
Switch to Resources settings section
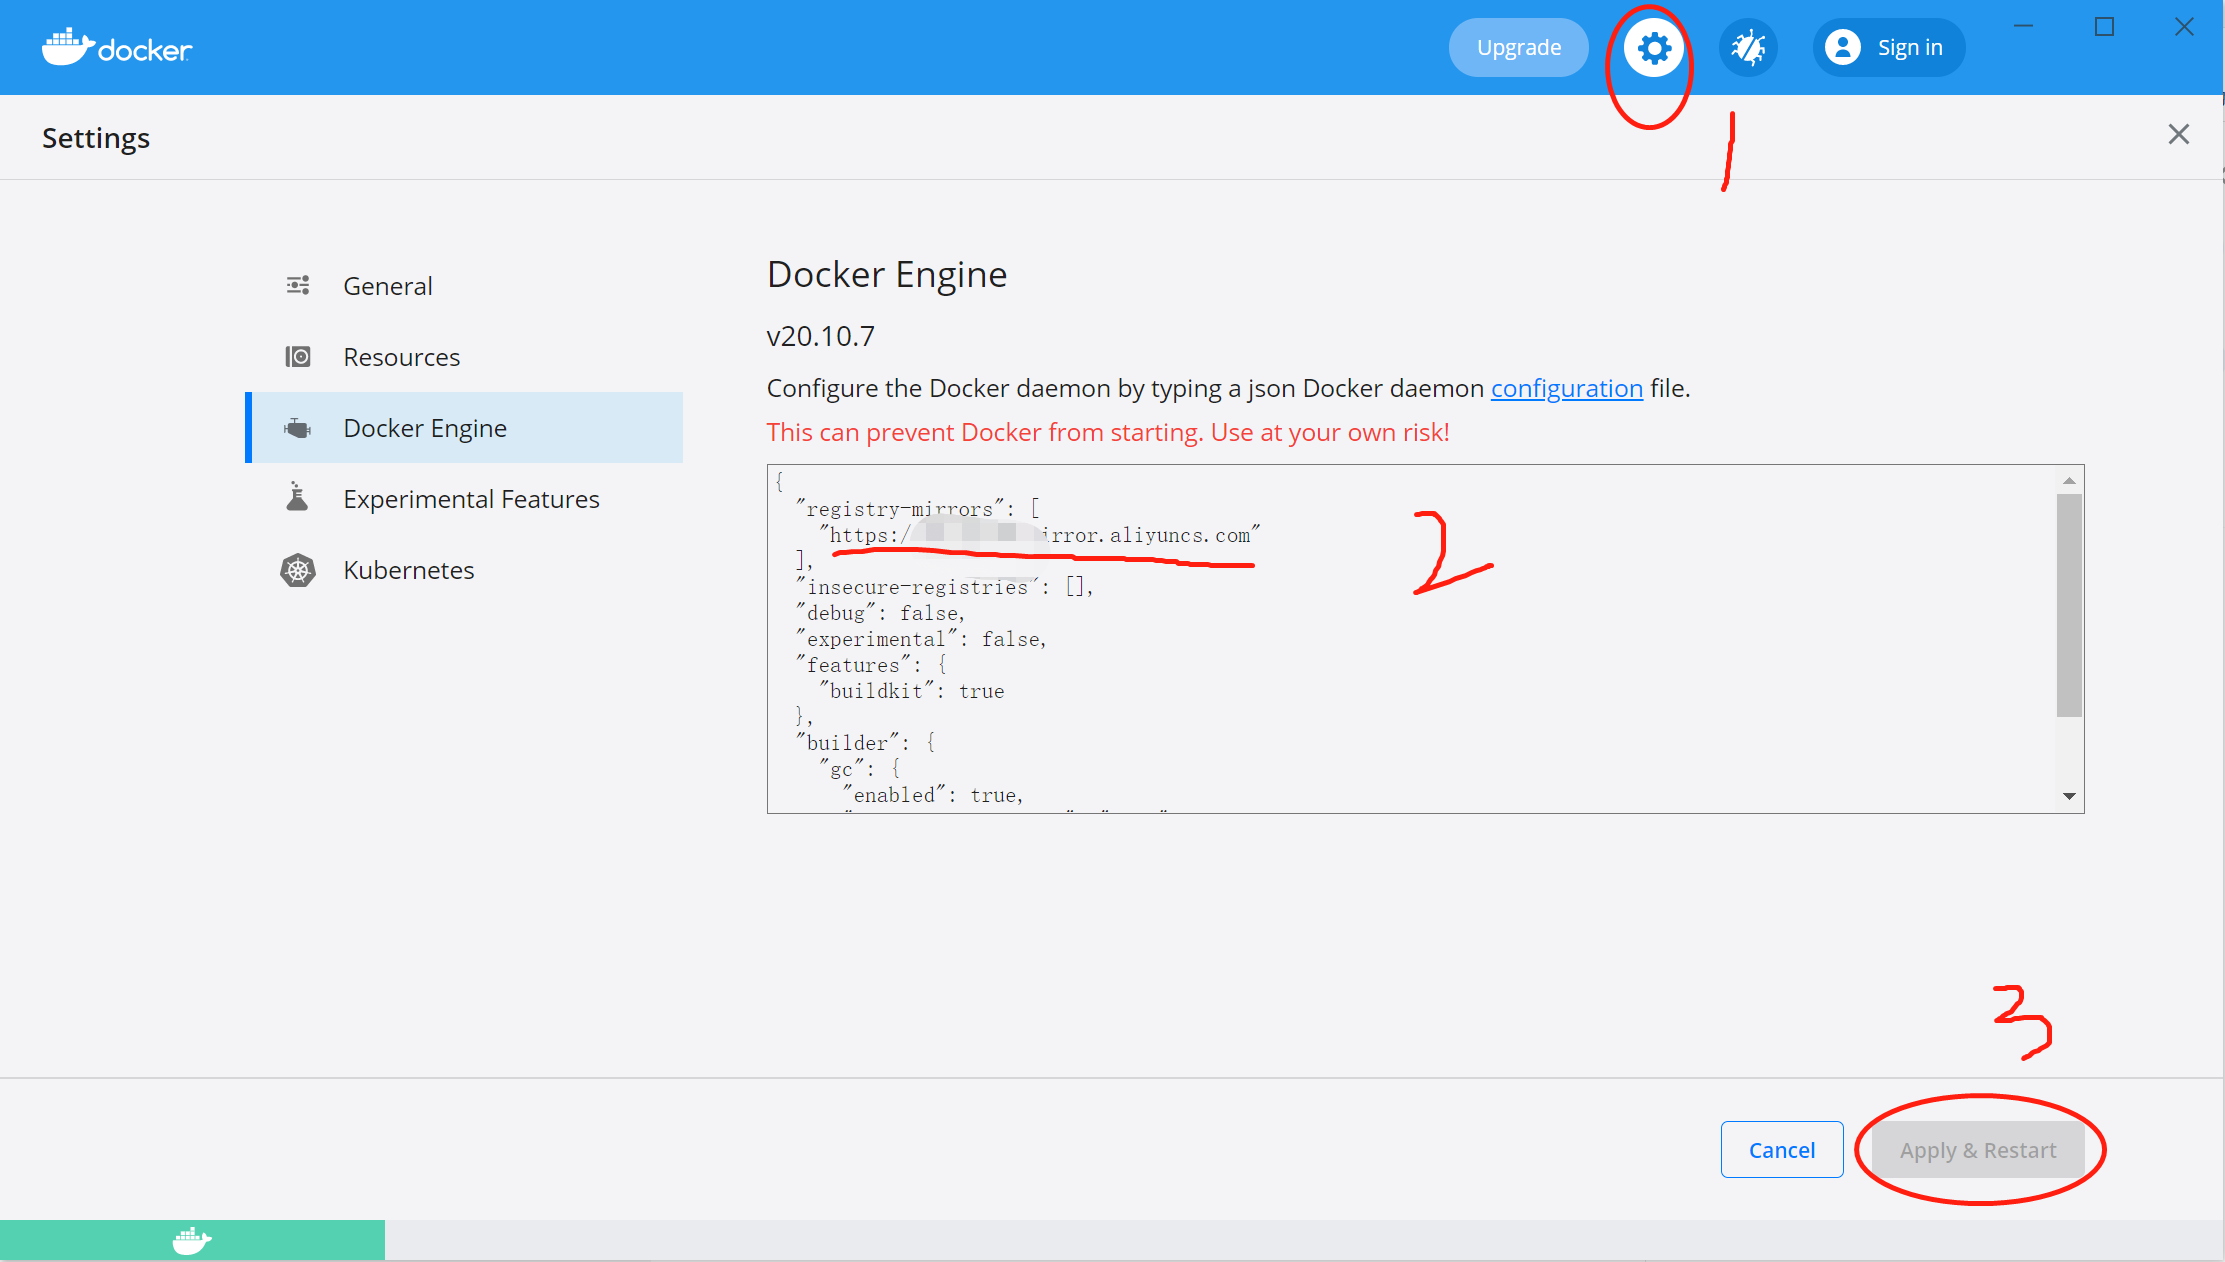tap(401, 357)
